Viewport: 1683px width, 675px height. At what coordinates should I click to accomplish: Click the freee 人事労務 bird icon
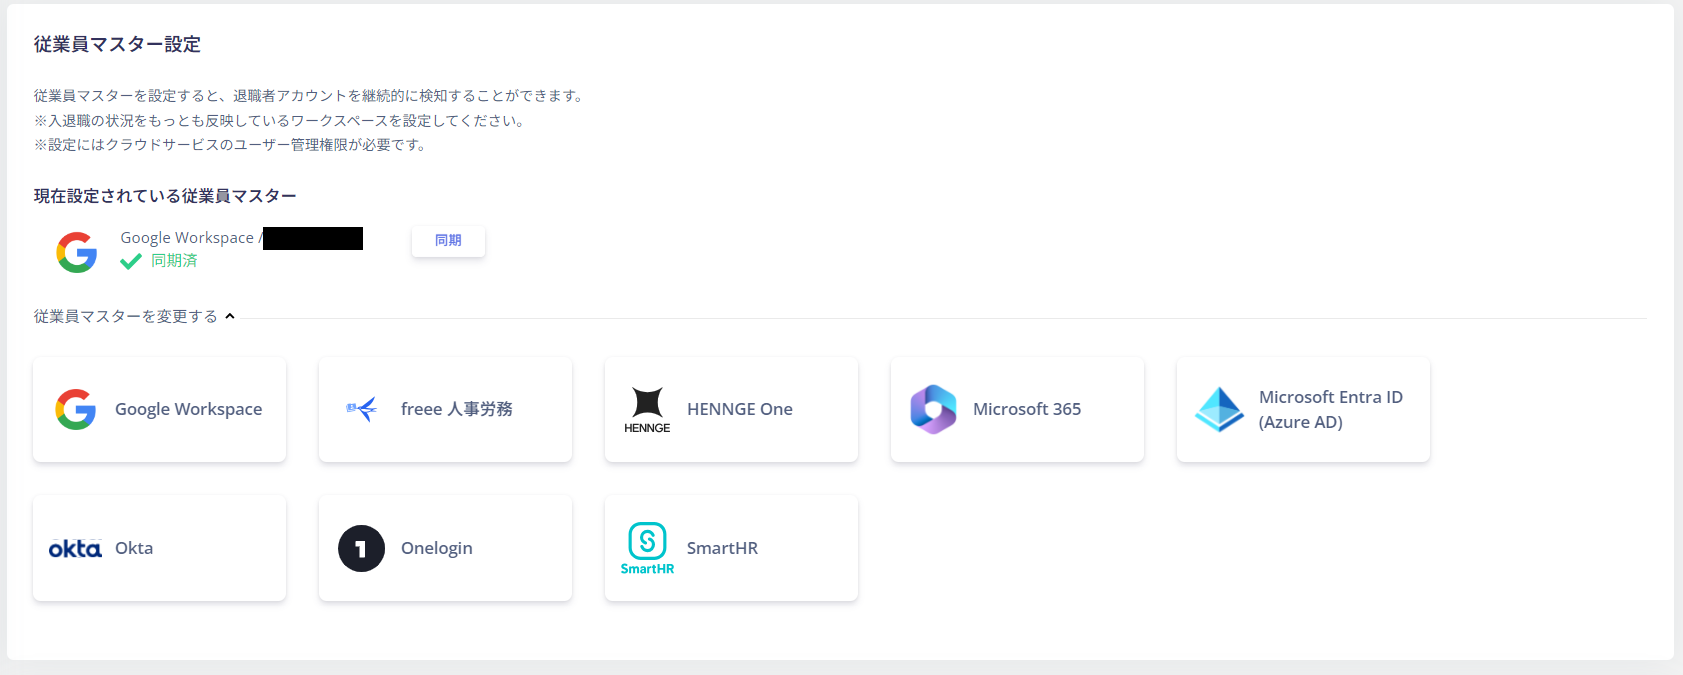[361, 409]
